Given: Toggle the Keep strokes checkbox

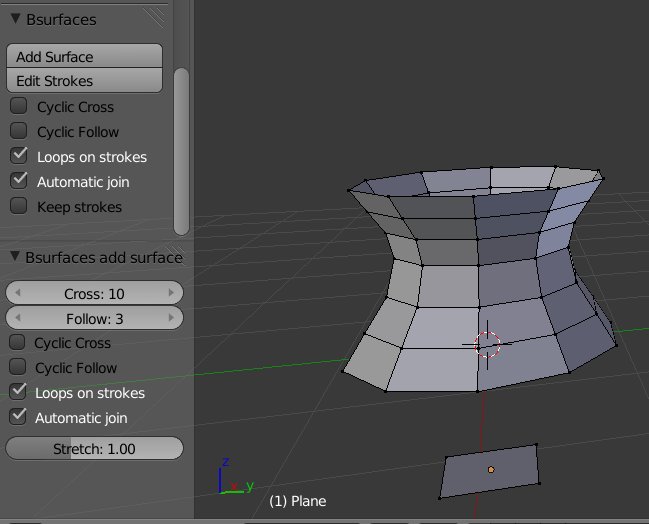Looking at the screenshot, I should pos(18,206).
